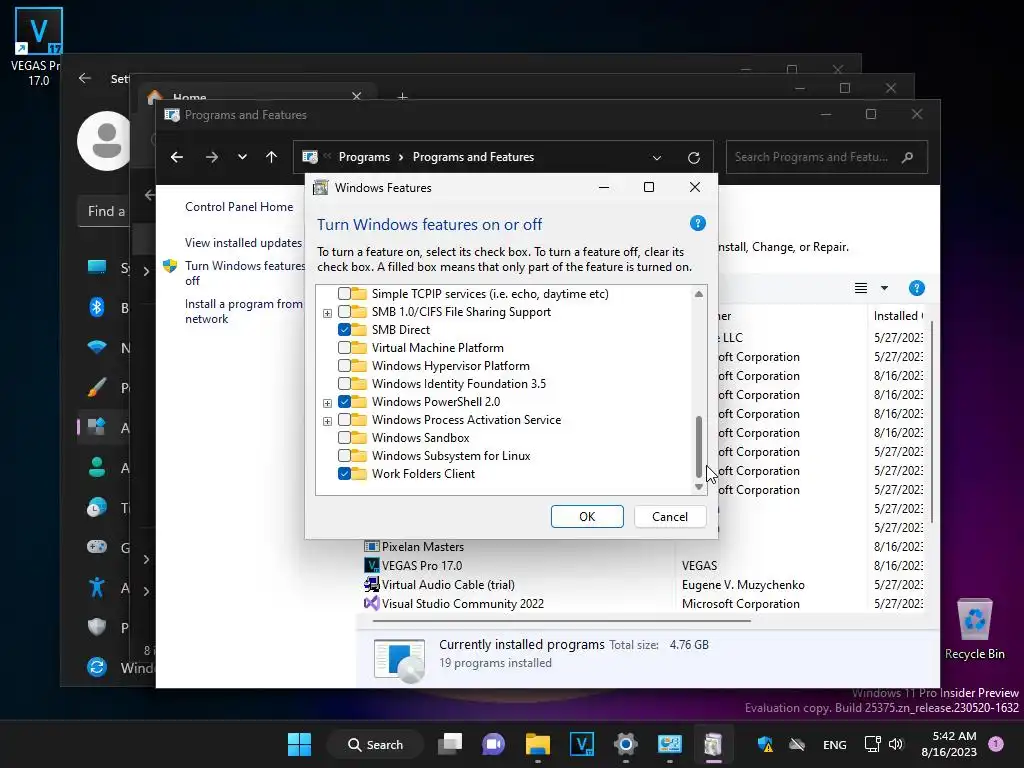Go back in Programs and Features window
Image resolution: width=1024 pixels, height=768 pixels.
point(176,157)
